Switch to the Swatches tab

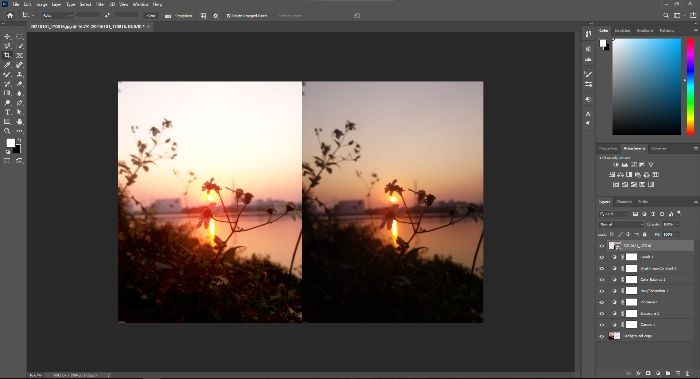click(x=622, y=30)
